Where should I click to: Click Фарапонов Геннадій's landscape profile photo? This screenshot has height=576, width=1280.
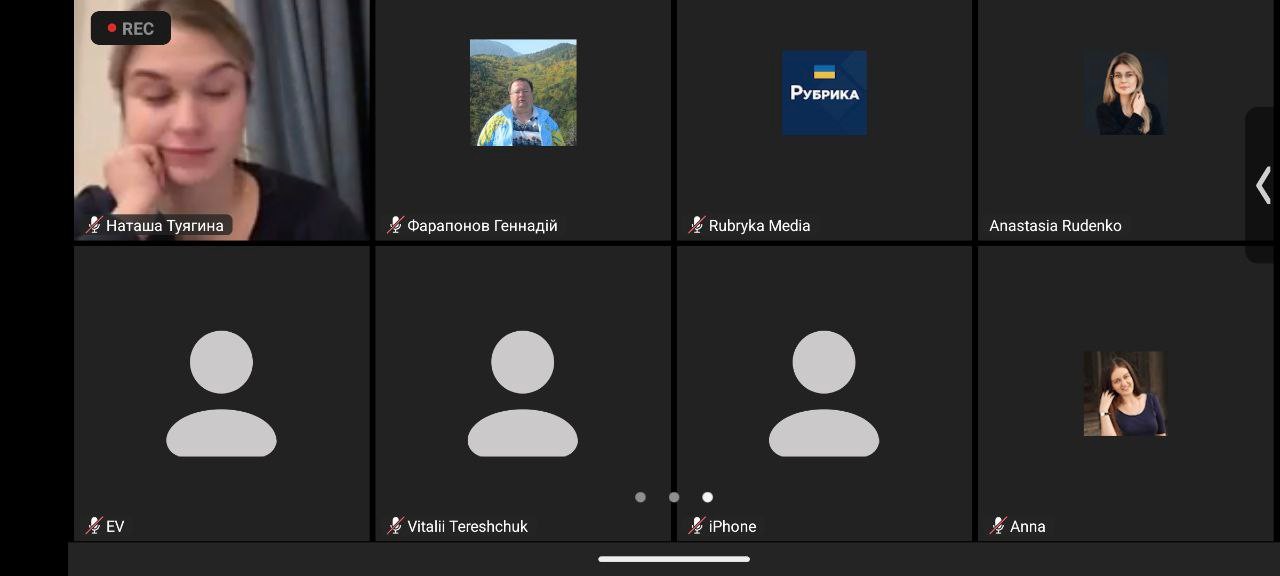point(523,93)
